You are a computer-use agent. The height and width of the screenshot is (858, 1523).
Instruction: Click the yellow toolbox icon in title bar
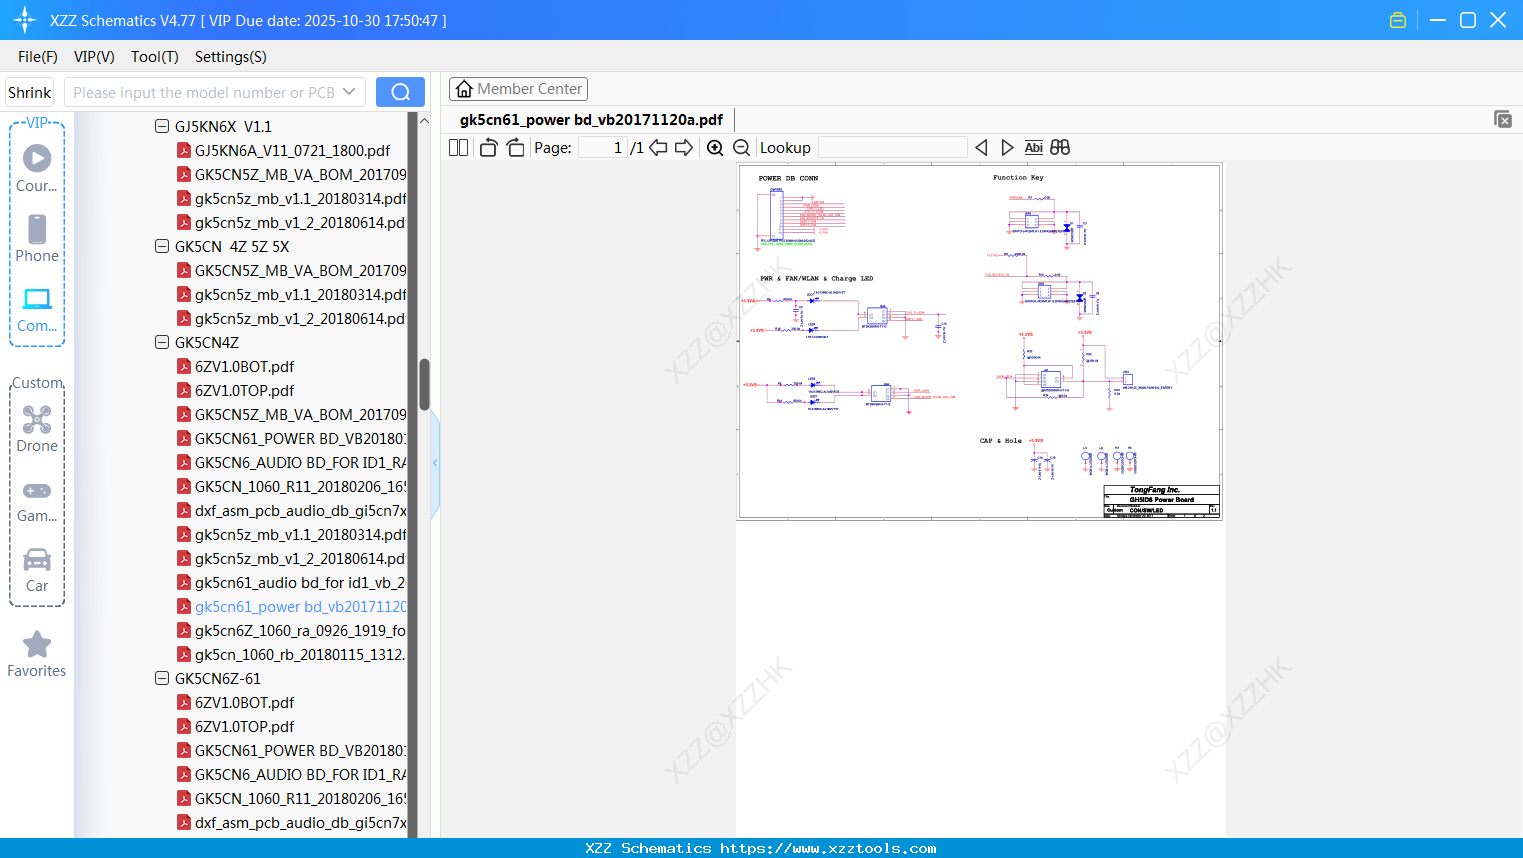click(x=1398, y=20)
